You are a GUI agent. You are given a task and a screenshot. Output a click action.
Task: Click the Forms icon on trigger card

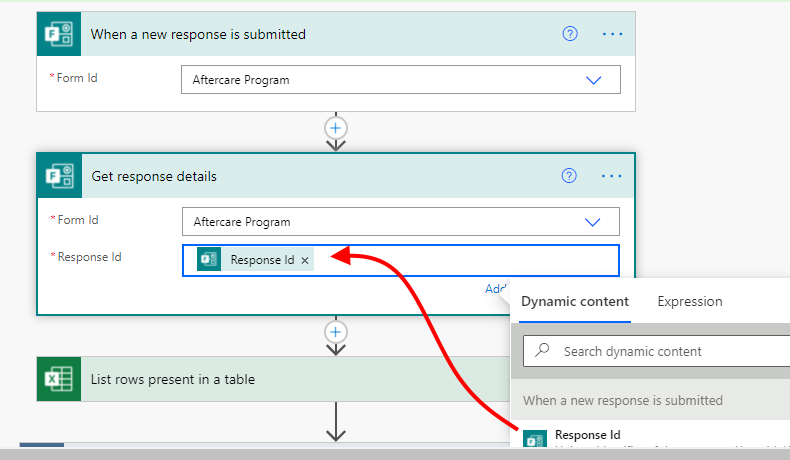pos(59,34)
